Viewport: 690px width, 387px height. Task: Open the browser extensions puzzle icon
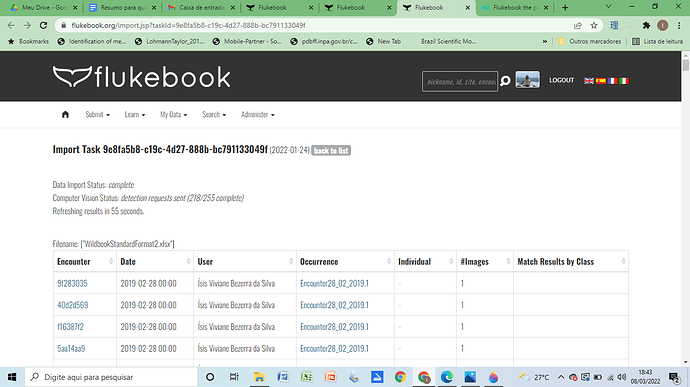646,26
